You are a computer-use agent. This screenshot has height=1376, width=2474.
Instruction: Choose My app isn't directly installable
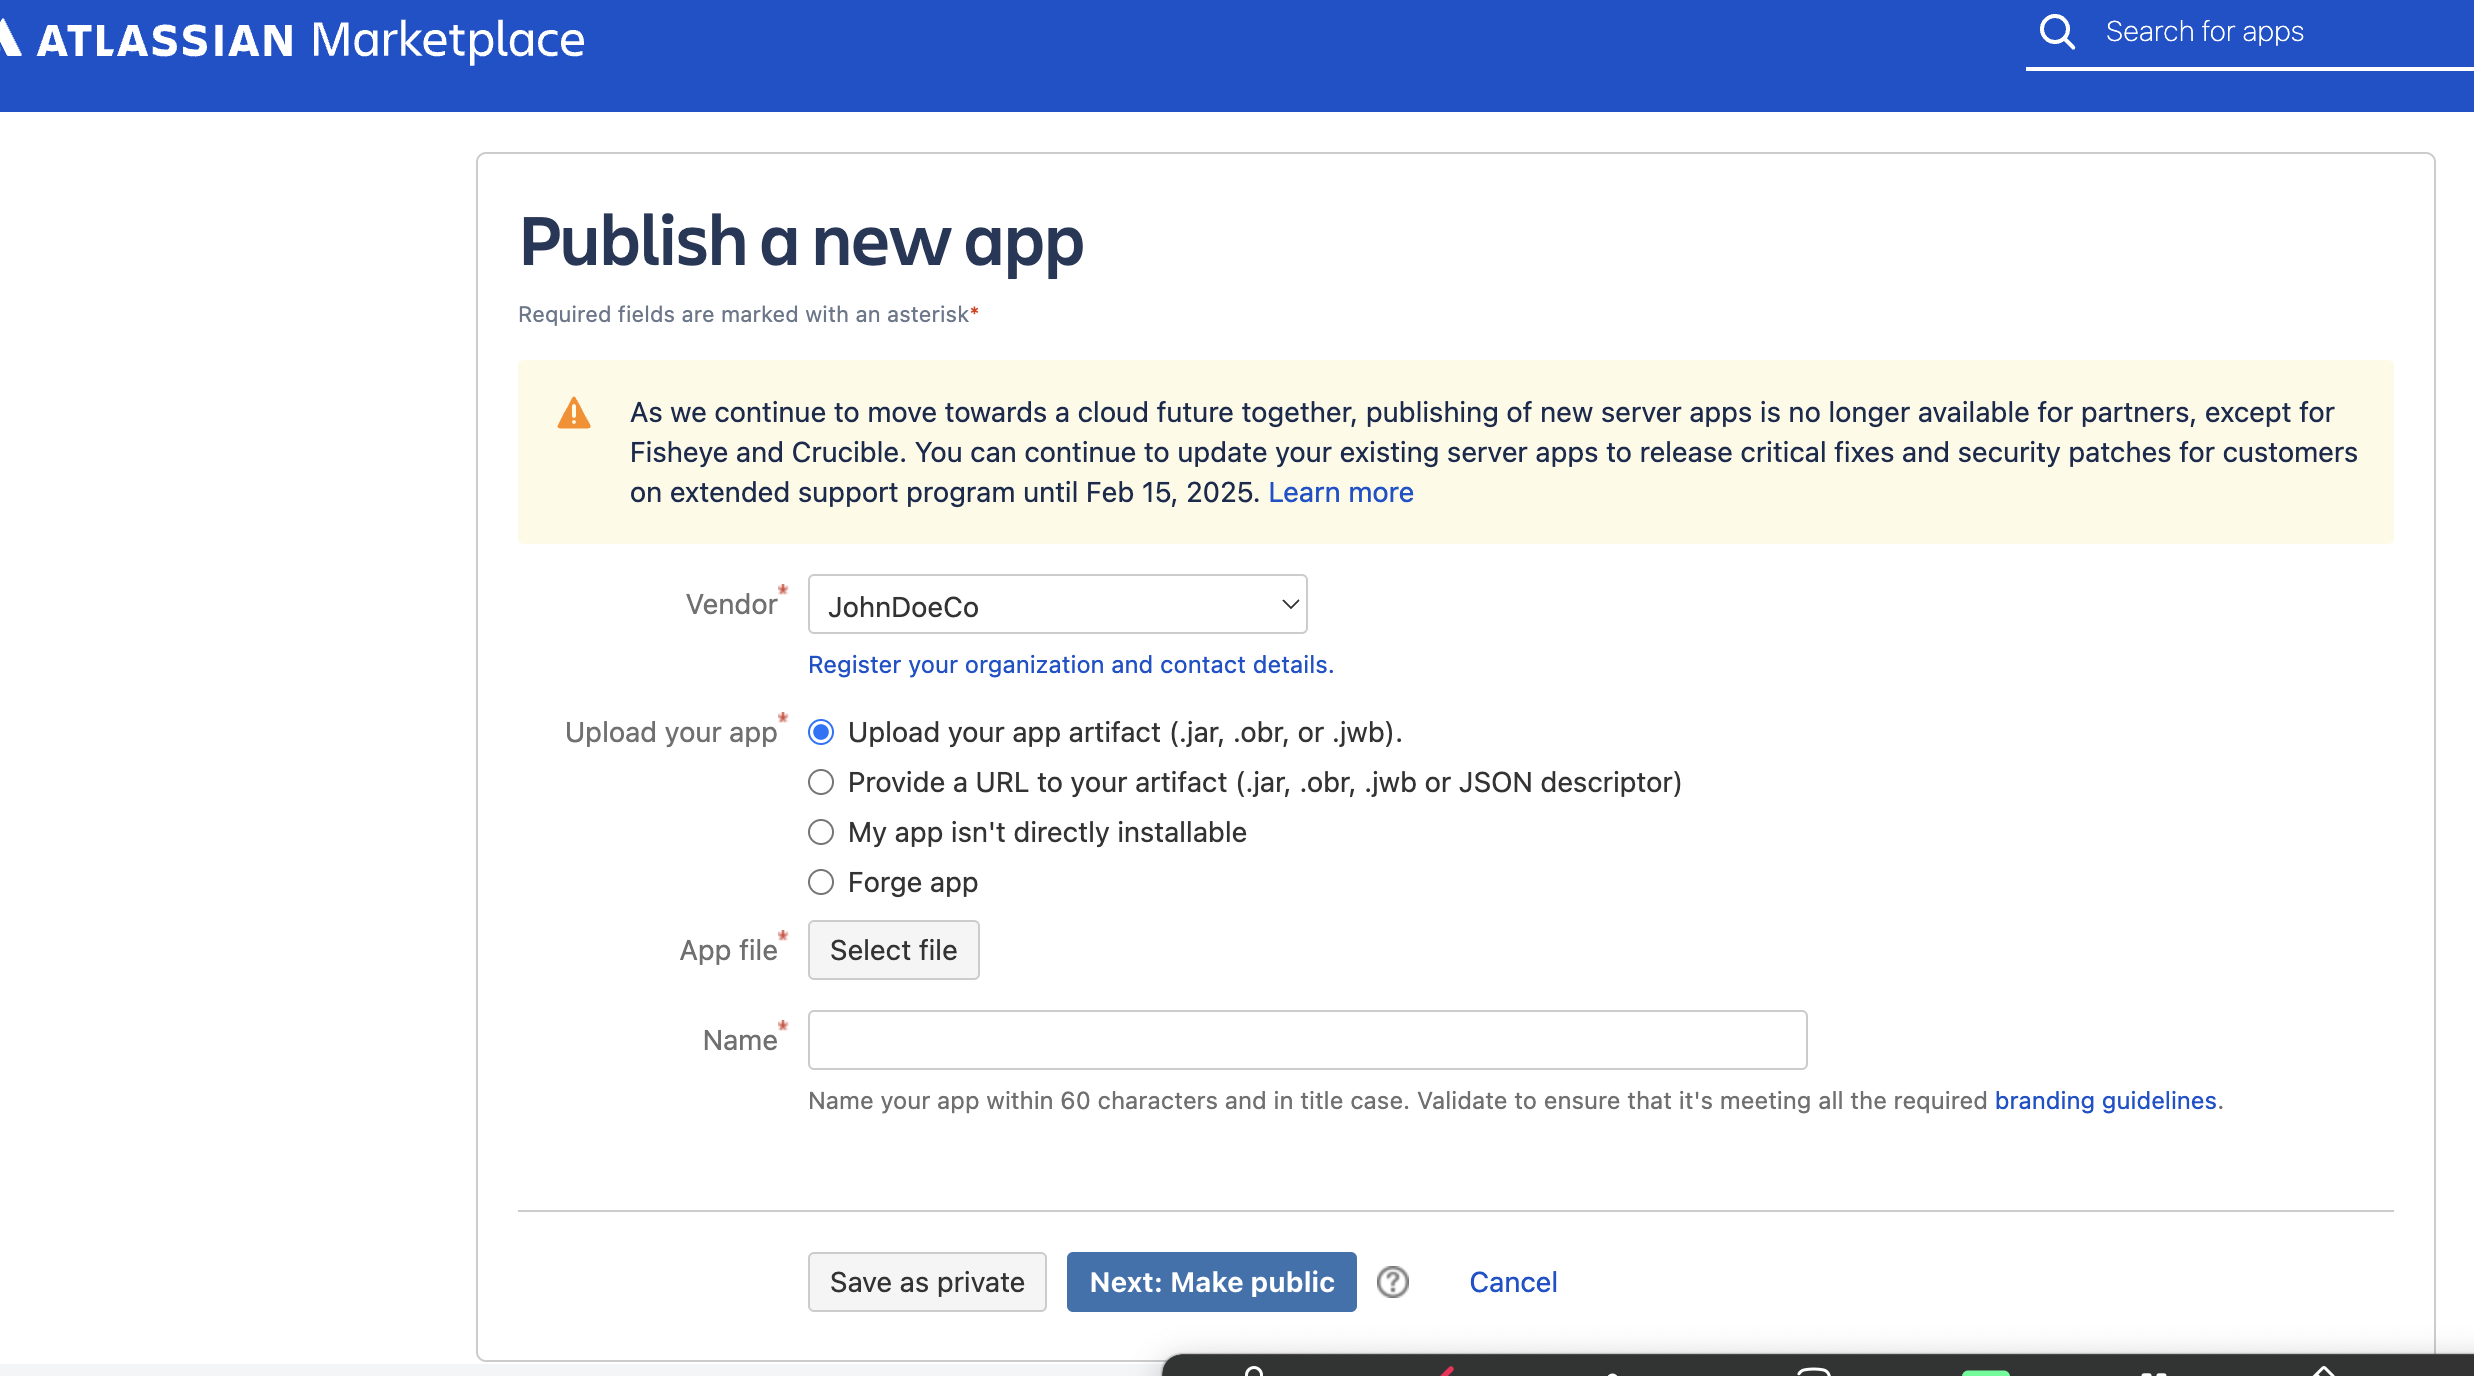821,832
